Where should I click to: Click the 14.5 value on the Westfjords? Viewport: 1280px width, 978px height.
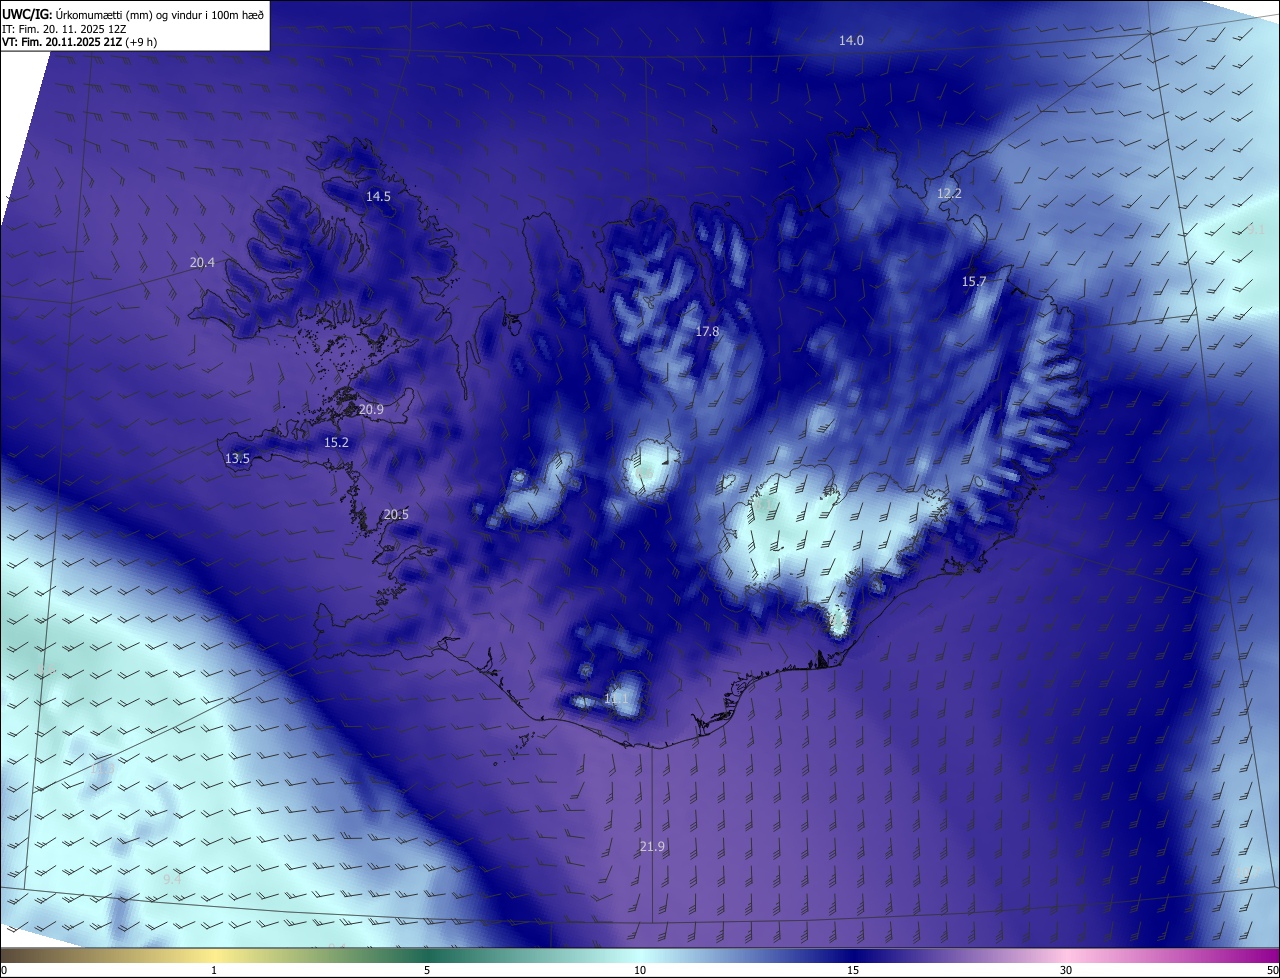pos(378,196)
